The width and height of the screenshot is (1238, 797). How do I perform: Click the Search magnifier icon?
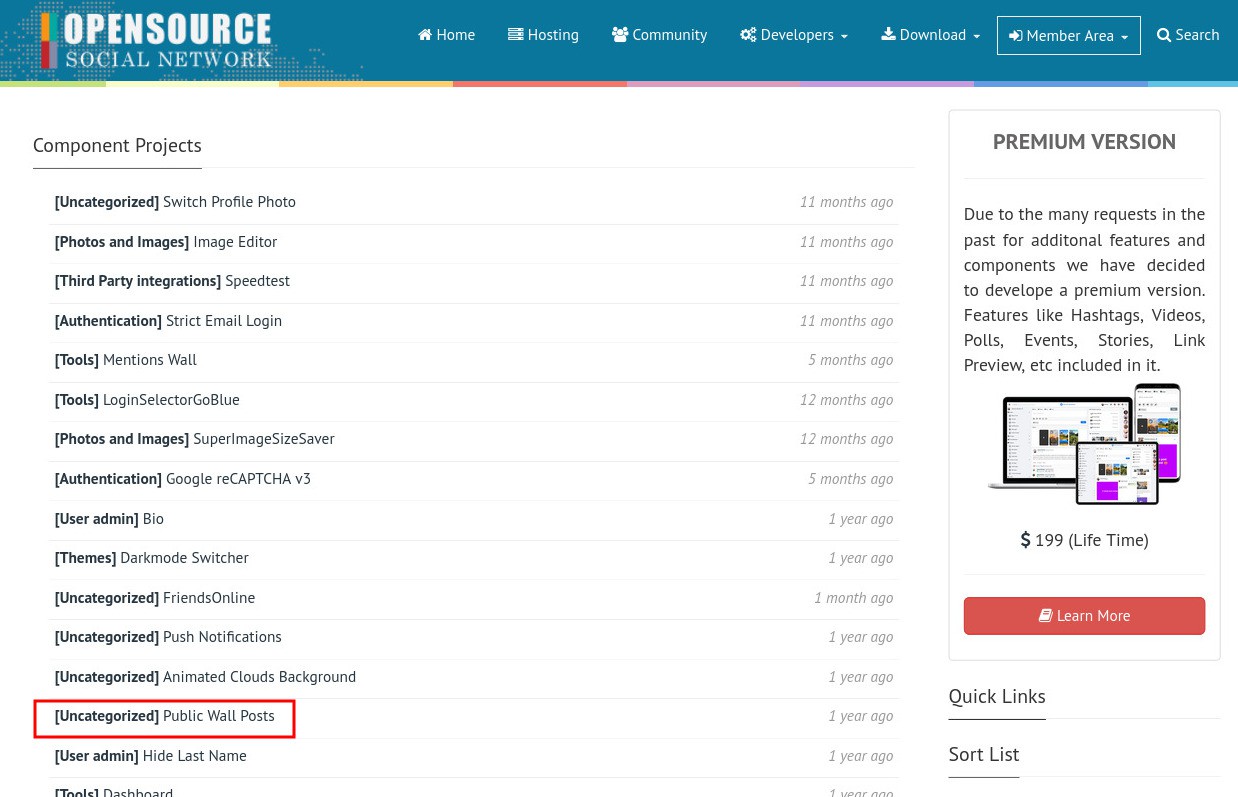(1164, 35)
